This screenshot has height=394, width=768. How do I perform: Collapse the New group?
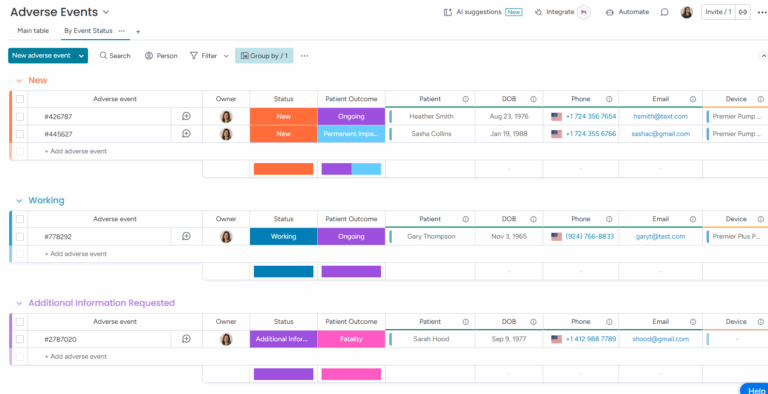pos(19,80)
